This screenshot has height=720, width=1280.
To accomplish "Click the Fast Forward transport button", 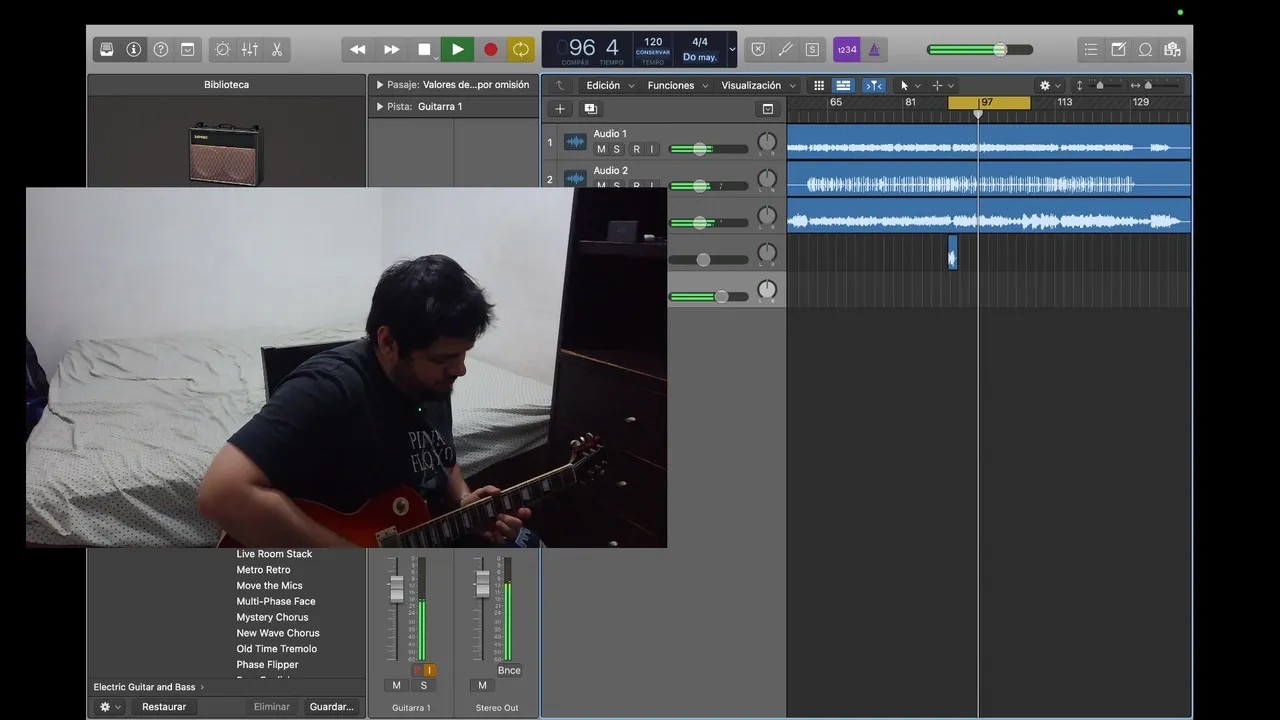I will (391, 49).
